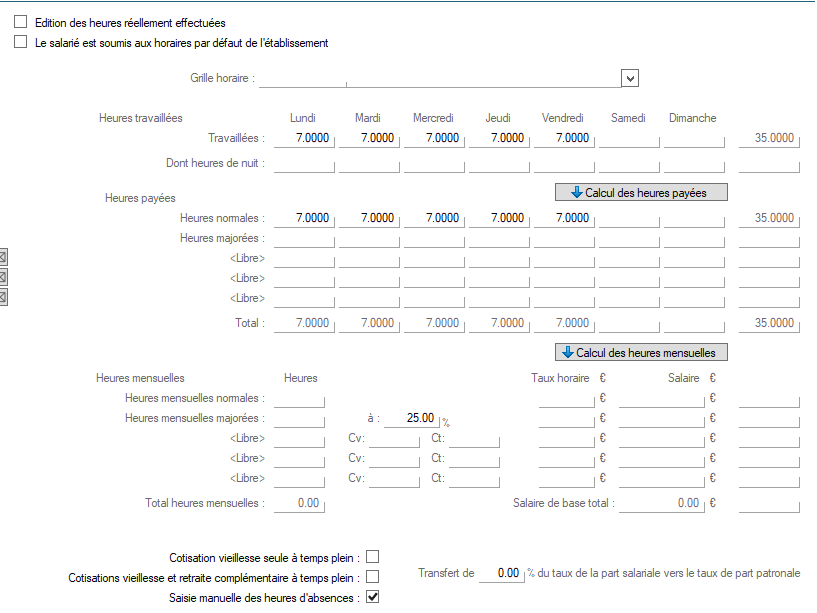Select the Travaillées field for Lundi
817x613 pixels.
coord(304,138)
